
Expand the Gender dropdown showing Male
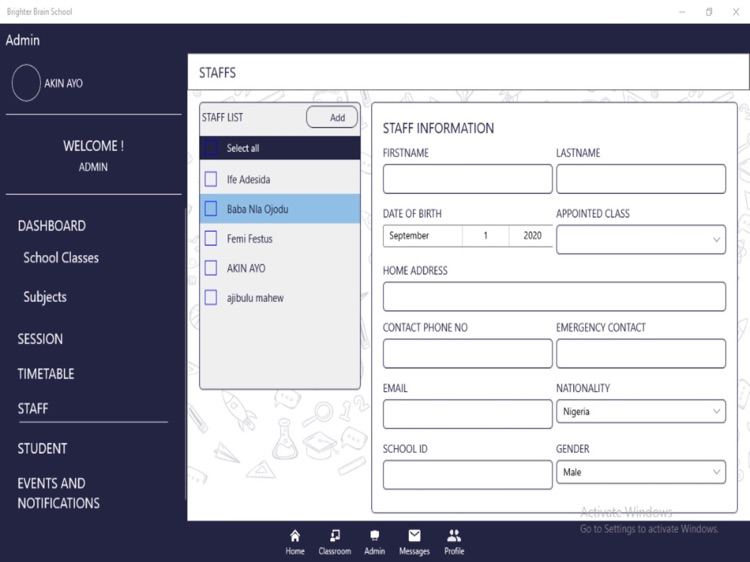pos(641,472)
